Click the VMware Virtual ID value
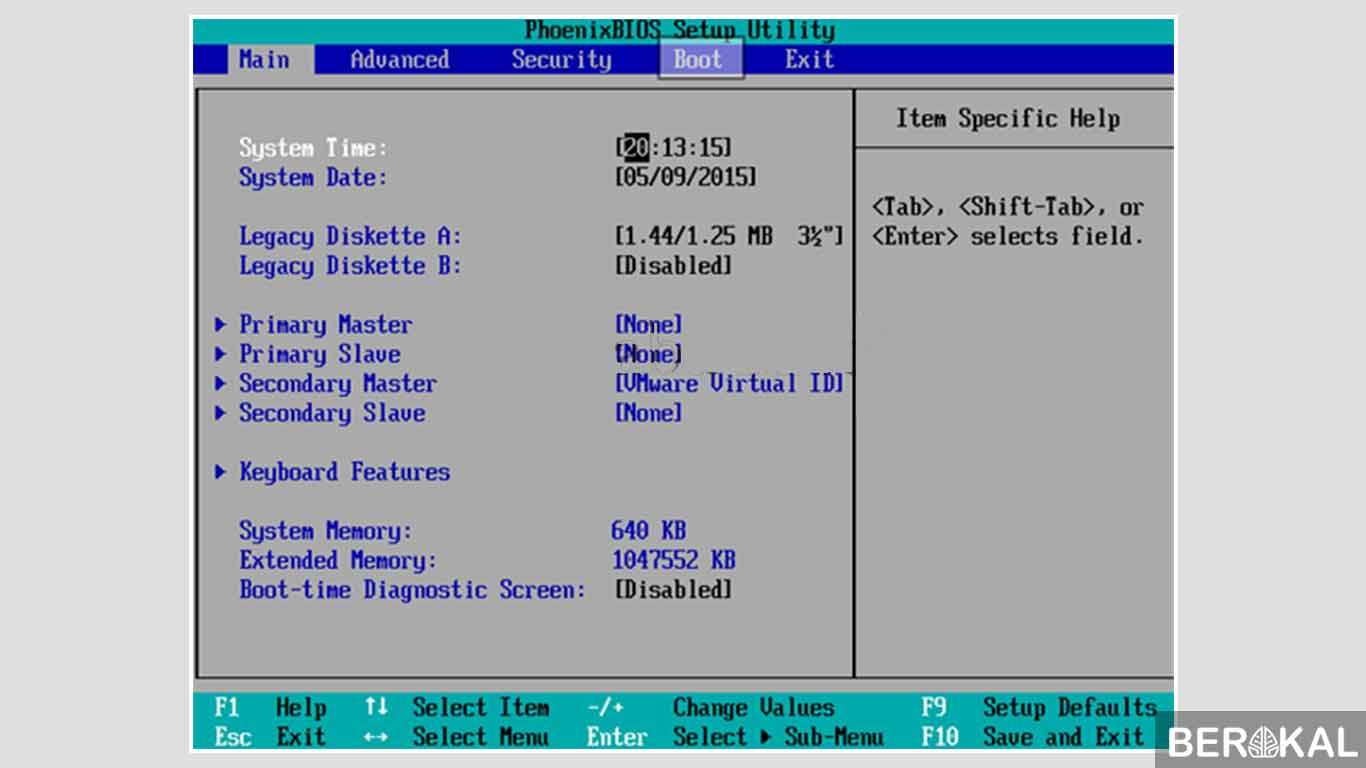This screenshot has width=1366, height=768. pyautogui.click(x=729, y=384)
